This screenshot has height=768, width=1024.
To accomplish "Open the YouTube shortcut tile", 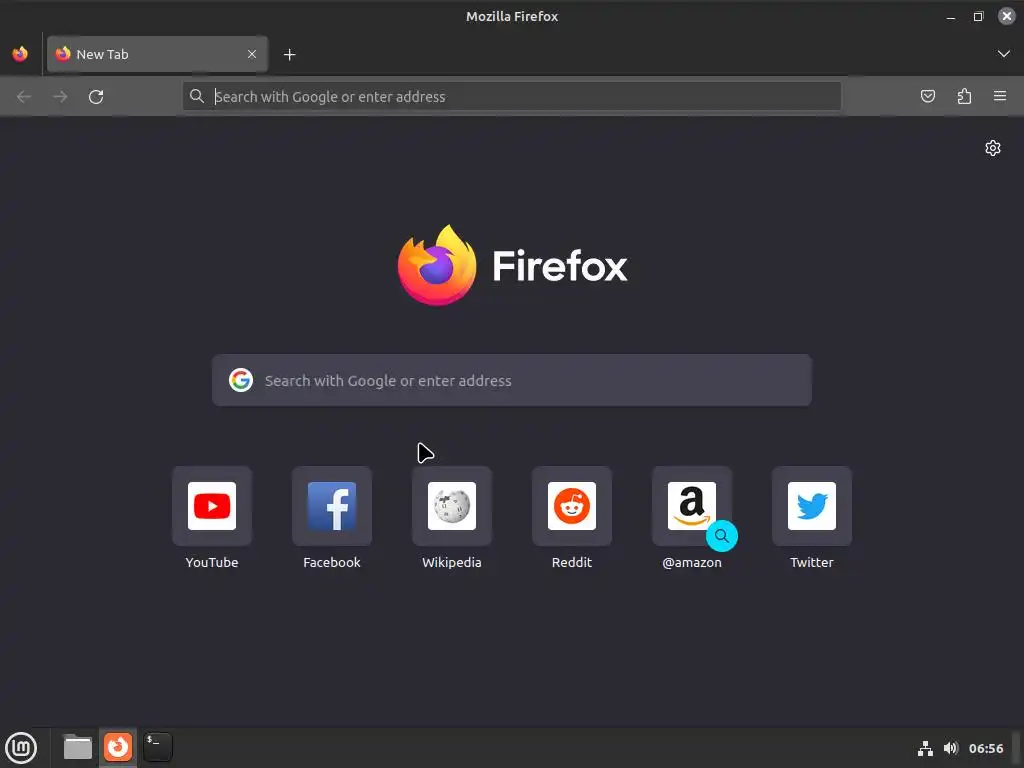I will pyautogui.click(x=212, y=505).
